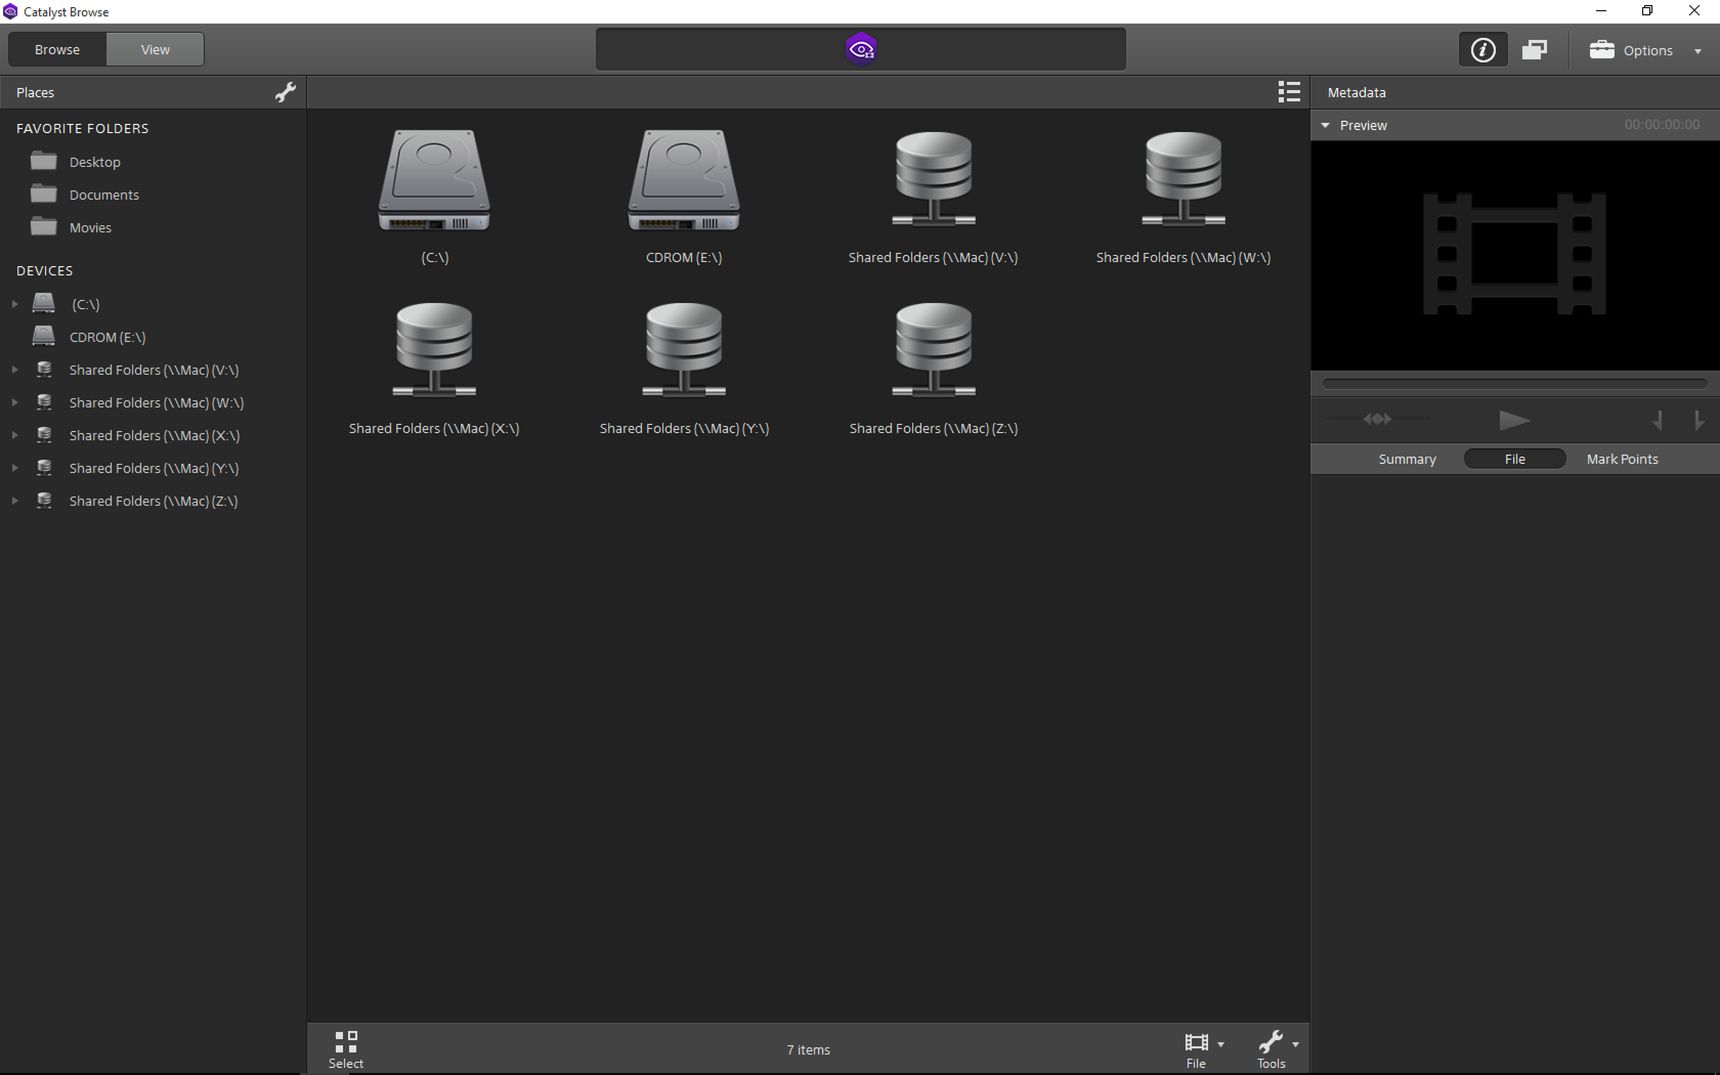Viewport: 1720px width, 1075px height.
Task: Open the File metadata tab
Action: point(1515,459)
